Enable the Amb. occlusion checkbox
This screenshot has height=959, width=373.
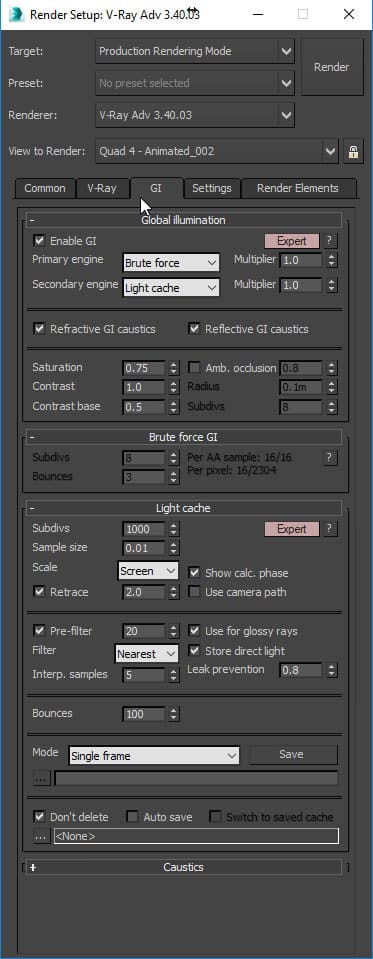[194, 368]
